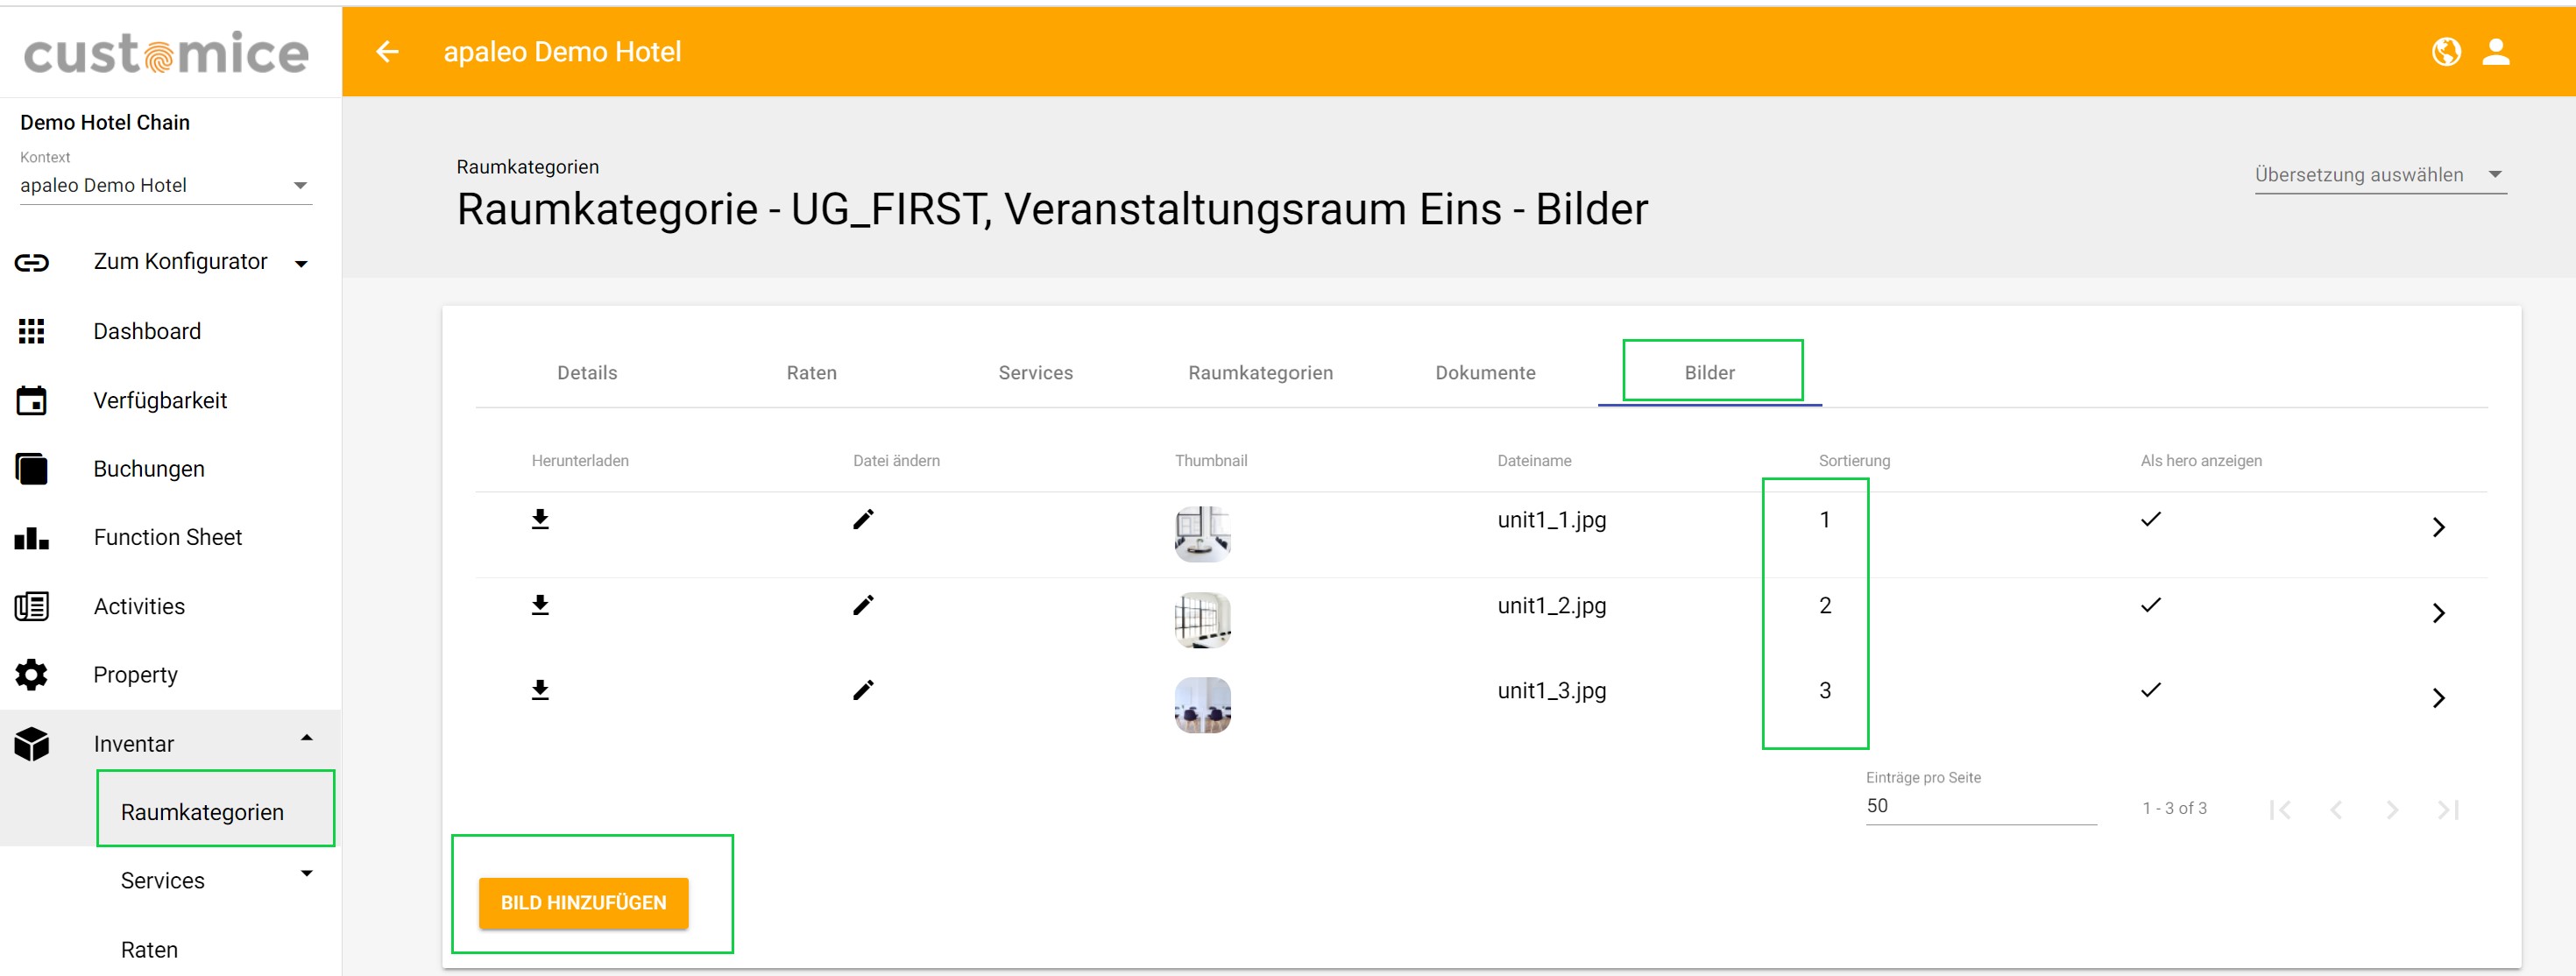The height and width of the screenshot is (976, 2576).
Task: Click the Sortierung column header
Action: (x=1854, y=461)
